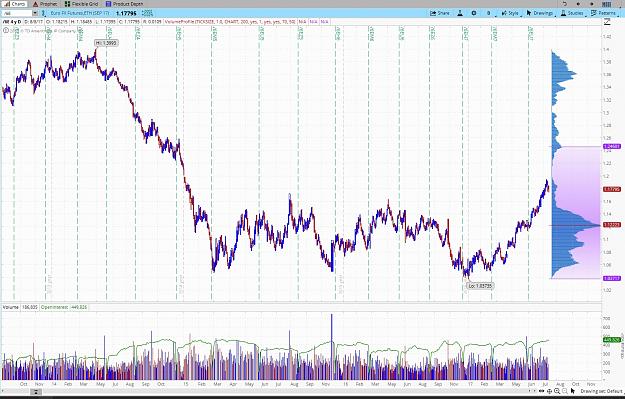
Task: Click the H: high price readout
Action: 81,22
